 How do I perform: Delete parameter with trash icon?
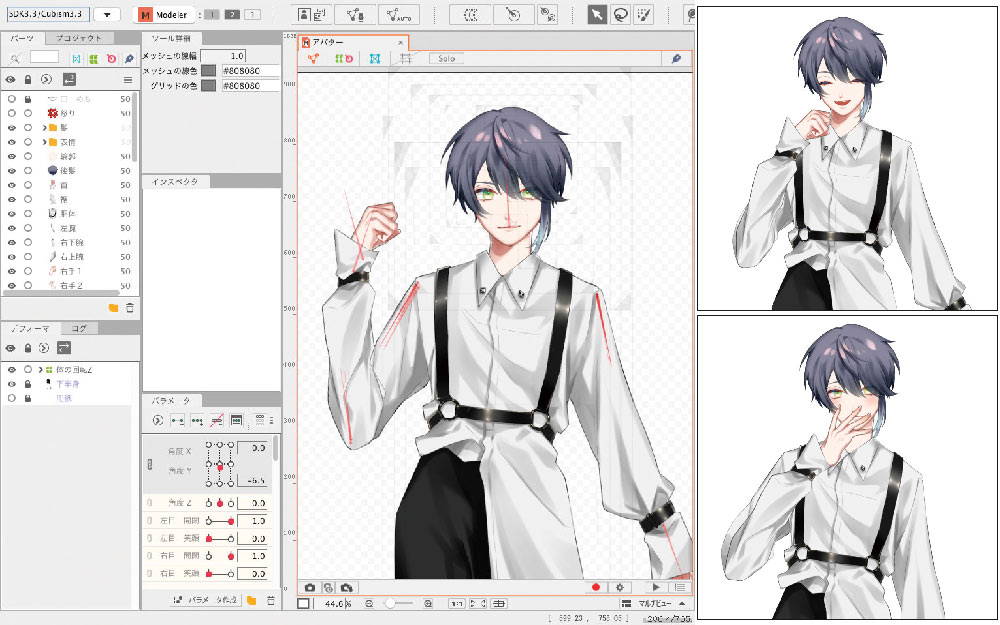(270, 600)
